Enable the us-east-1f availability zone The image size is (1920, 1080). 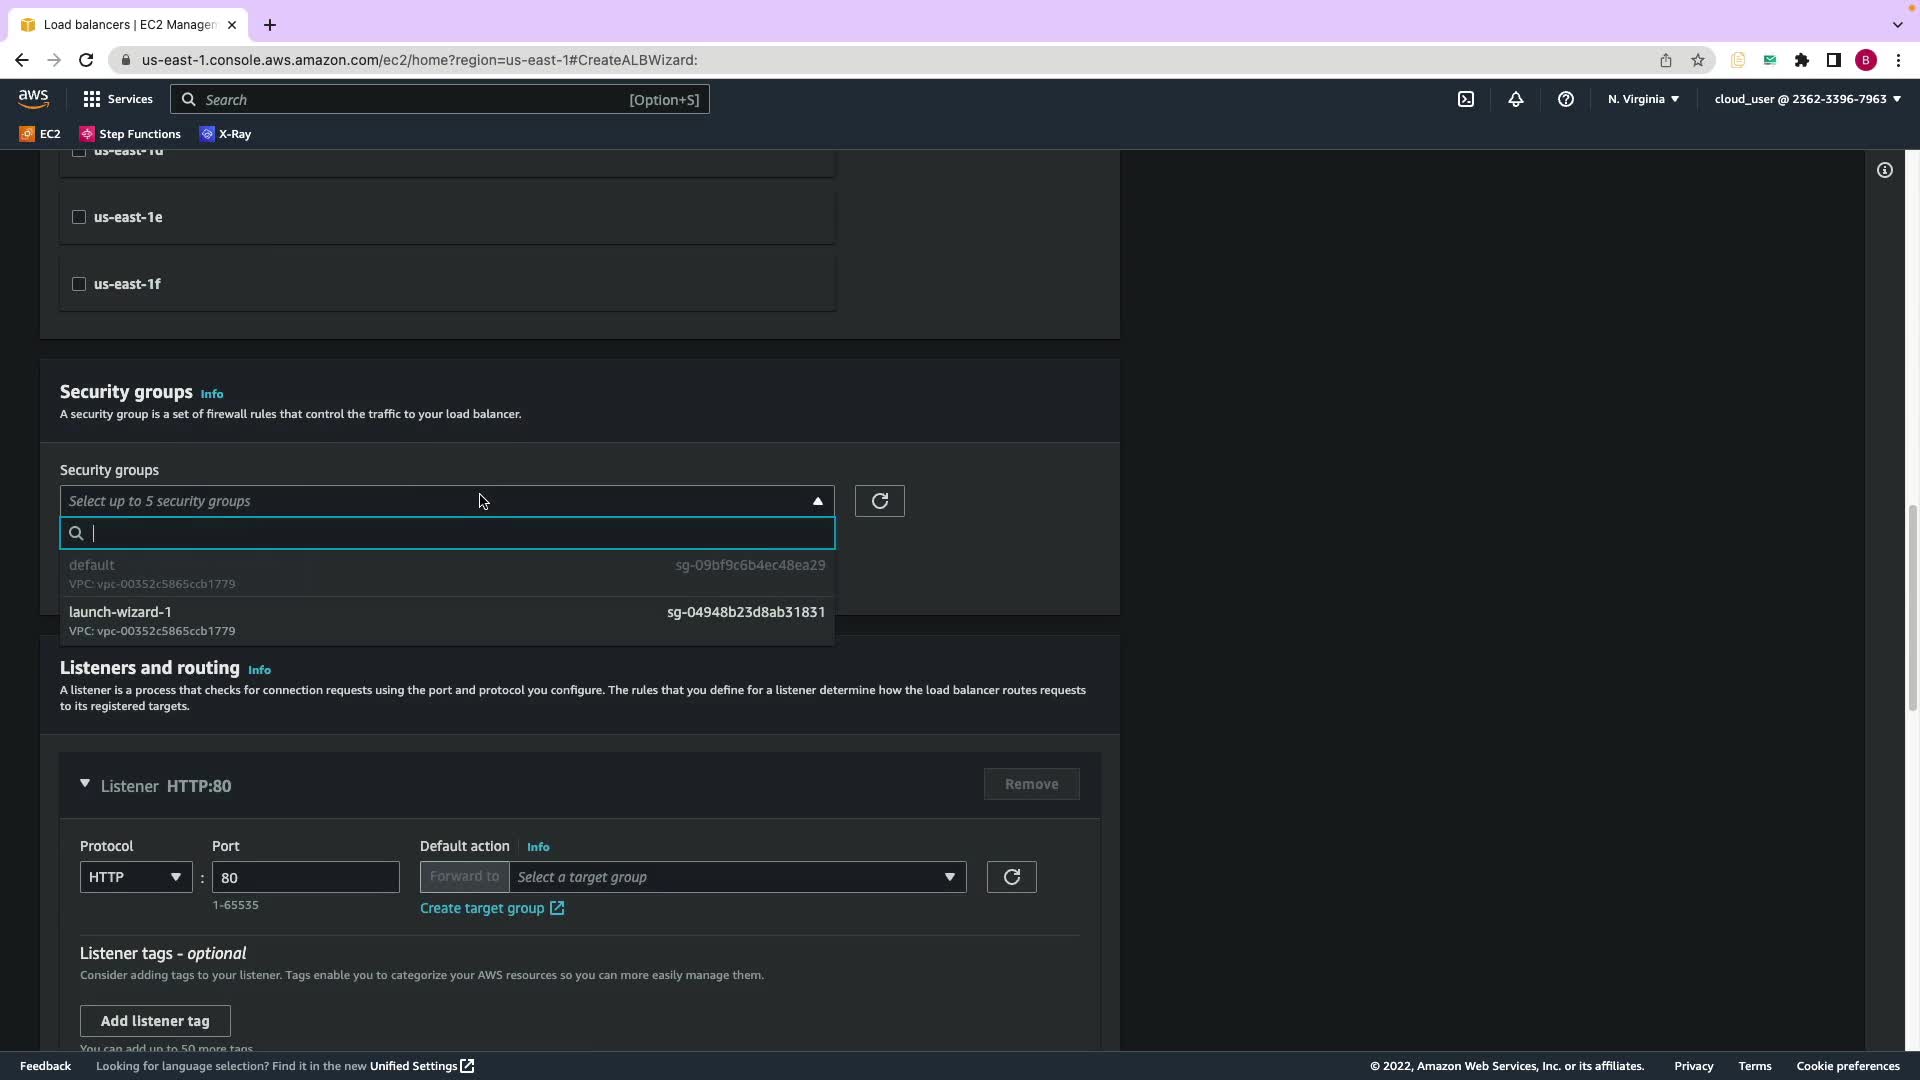click(x=79, y=284)
